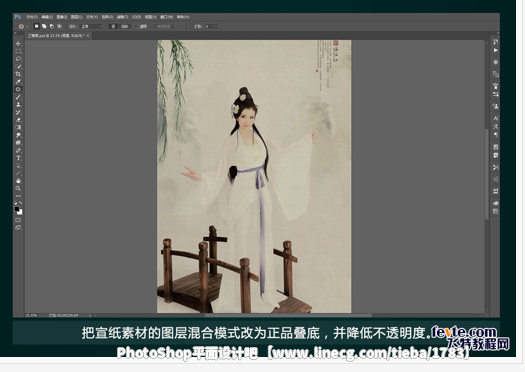525x372 pixels.
Task: Open the 视图 menu
Action: click(150, 17)
